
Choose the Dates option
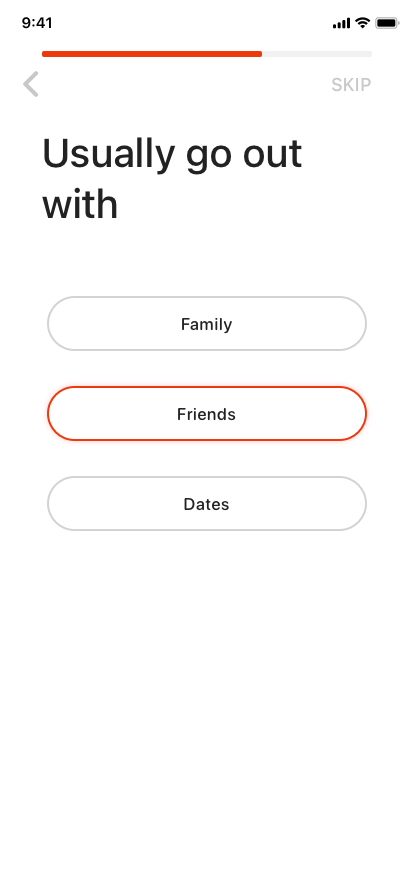(206, 504)
